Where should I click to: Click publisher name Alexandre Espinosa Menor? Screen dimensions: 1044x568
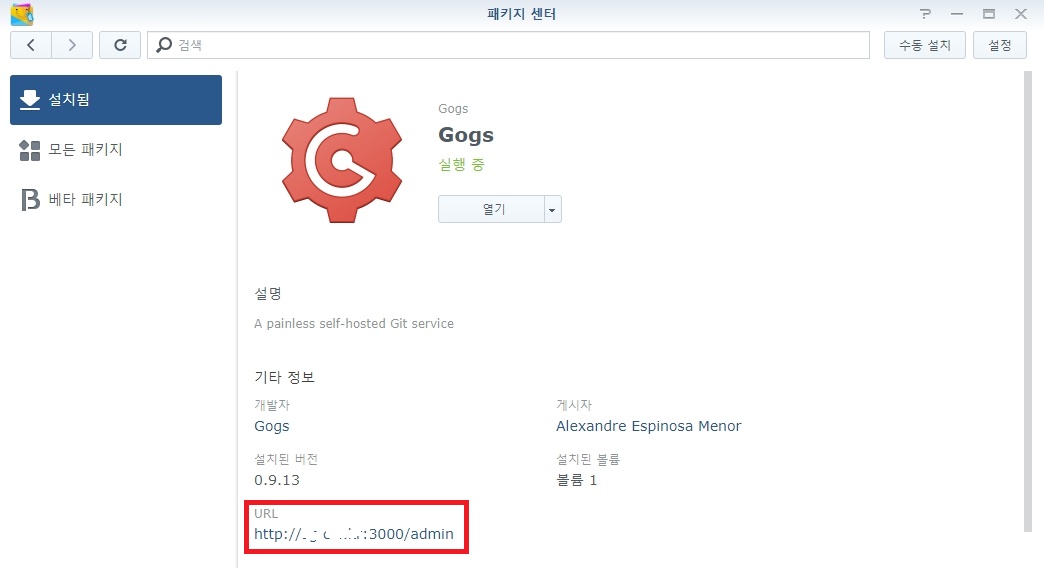[x=649, y=426]
